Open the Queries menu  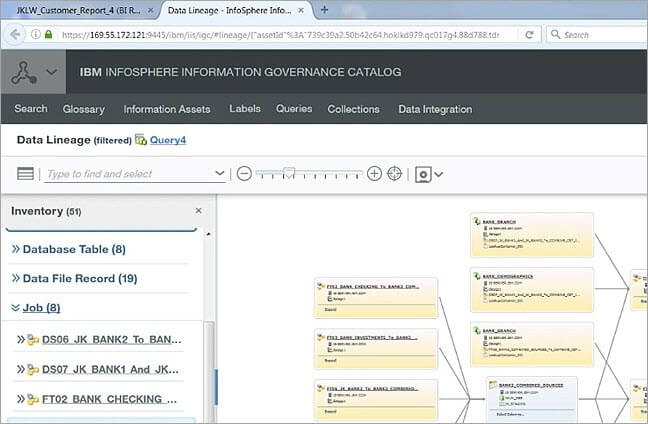[294, 109]
